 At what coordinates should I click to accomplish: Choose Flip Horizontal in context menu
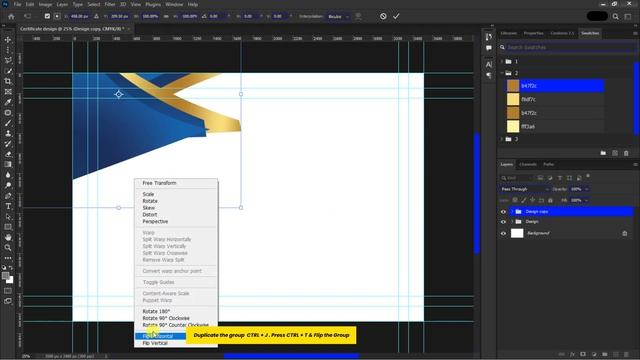[176, 336]
